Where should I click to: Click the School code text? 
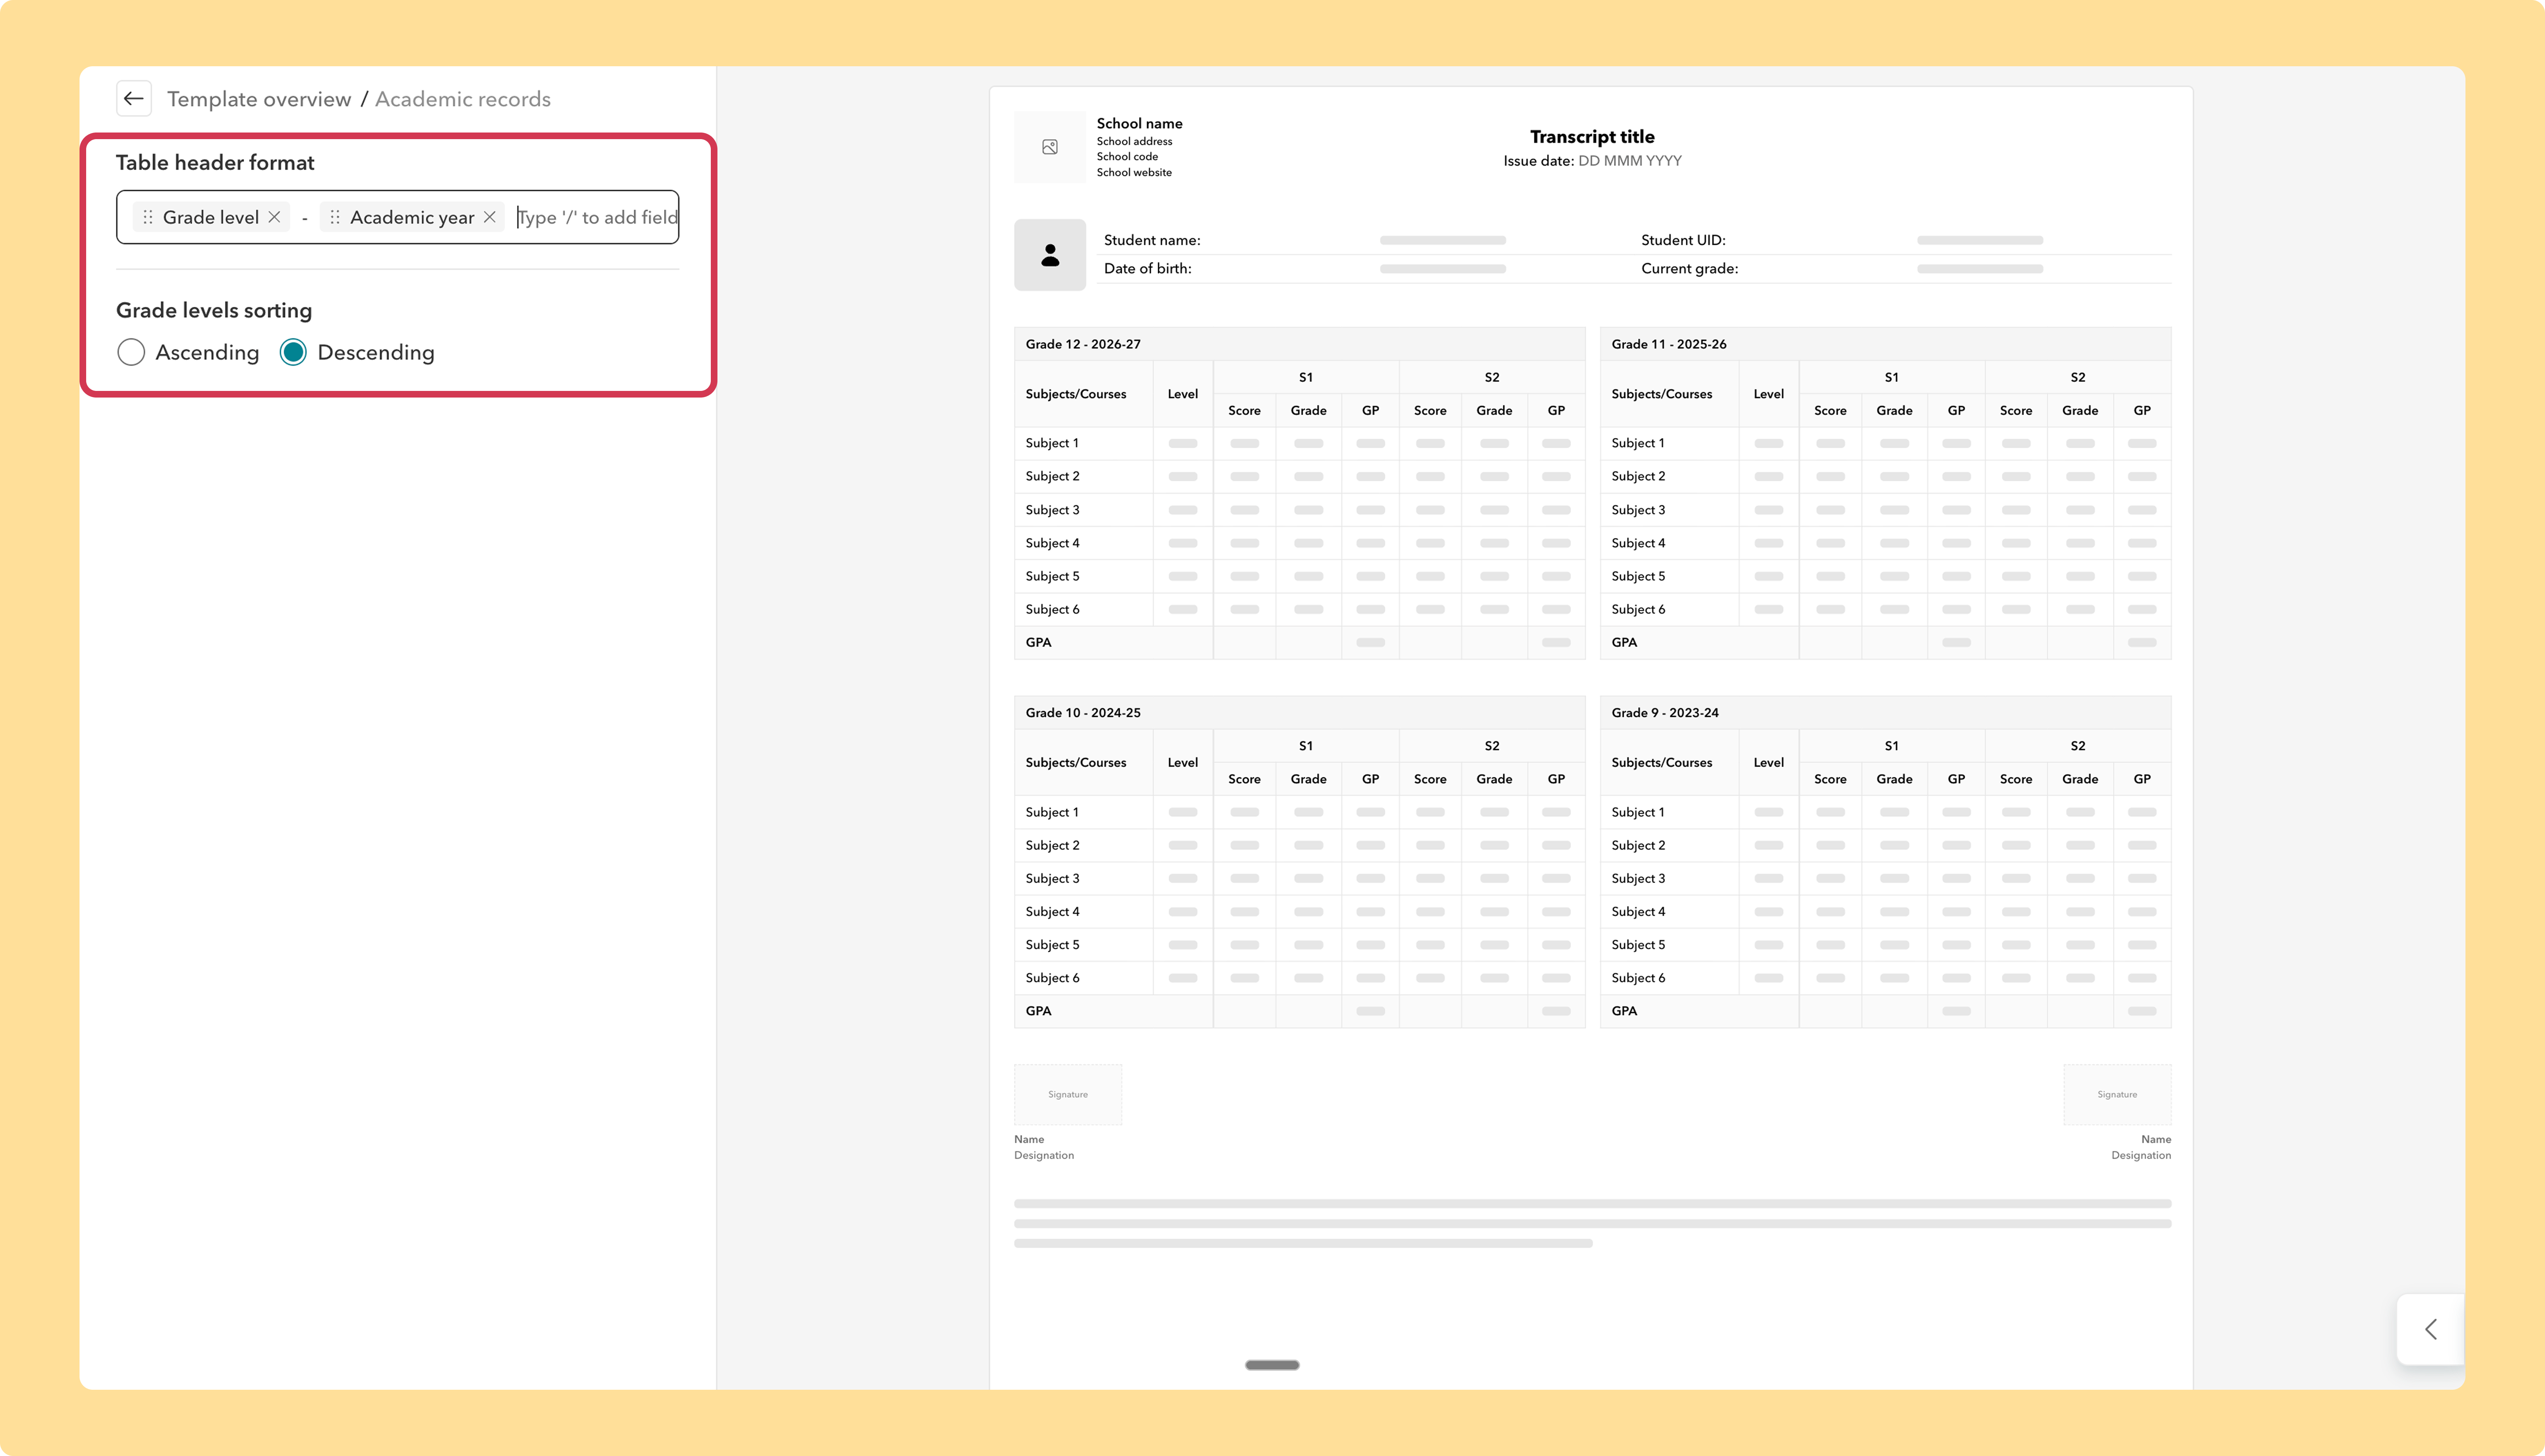1127,156
